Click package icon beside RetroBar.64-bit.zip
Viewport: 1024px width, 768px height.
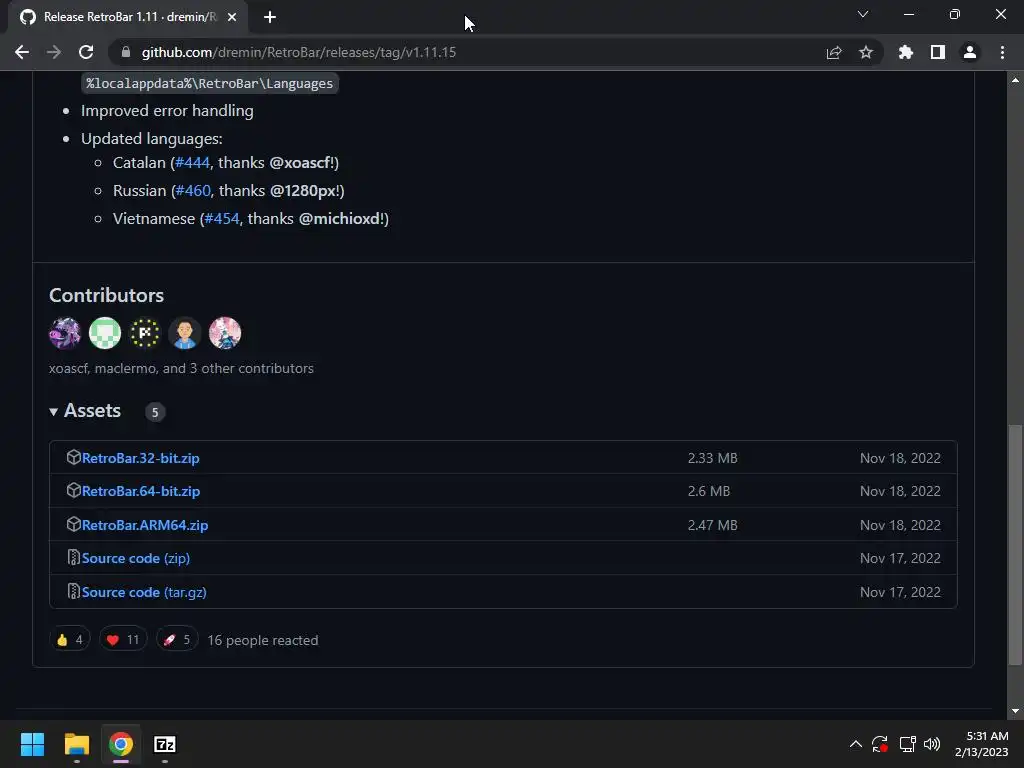(x=73, y=490)
